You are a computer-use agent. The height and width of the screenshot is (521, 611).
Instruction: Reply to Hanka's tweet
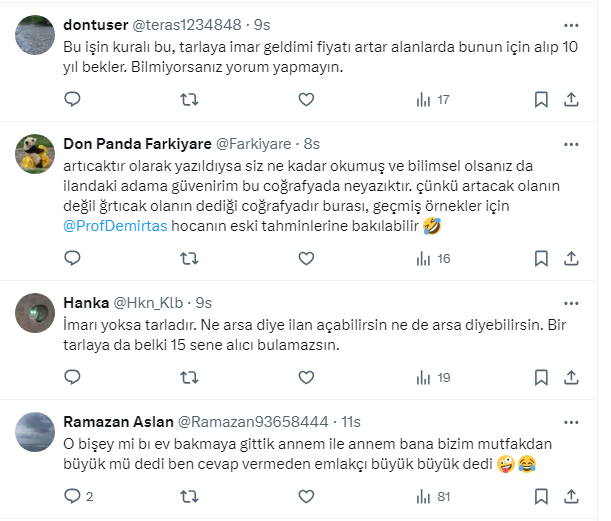point(72,378)
